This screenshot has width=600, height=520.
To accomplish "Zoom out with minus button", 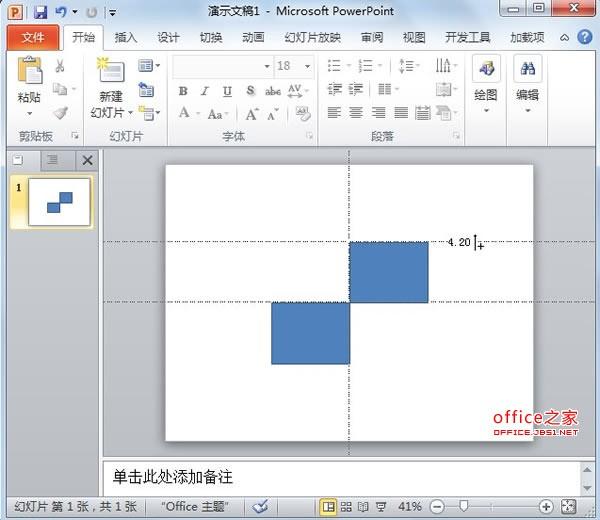I will (437, 507).
